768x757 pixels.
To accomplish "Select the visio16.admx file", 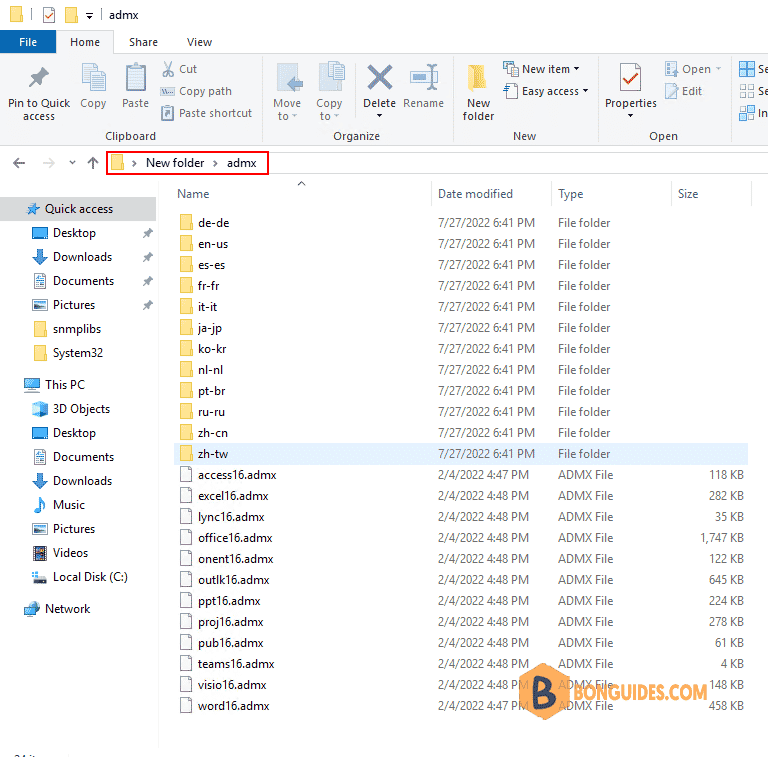I will (x=460, y=685).
